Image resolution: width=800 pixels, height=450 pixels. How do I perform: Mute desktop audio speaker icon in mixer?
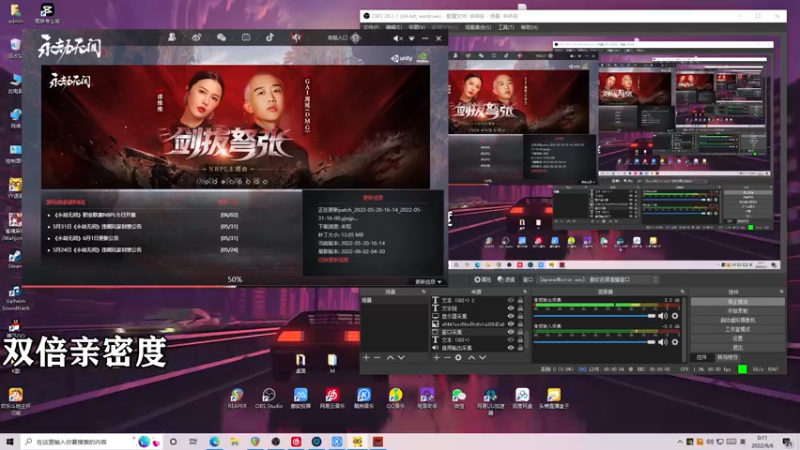point(663,316)
